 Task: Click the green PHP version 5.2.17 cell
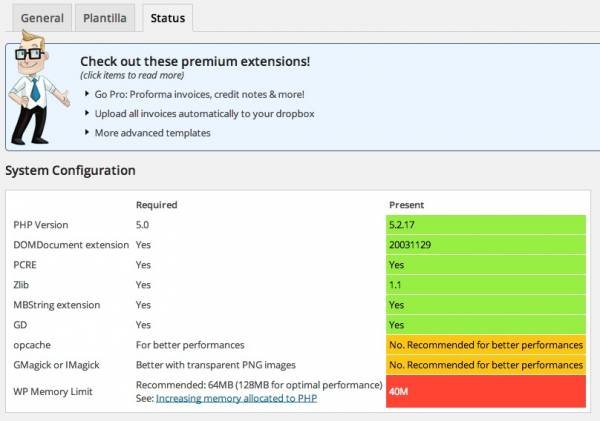click(x=486, y=225)
